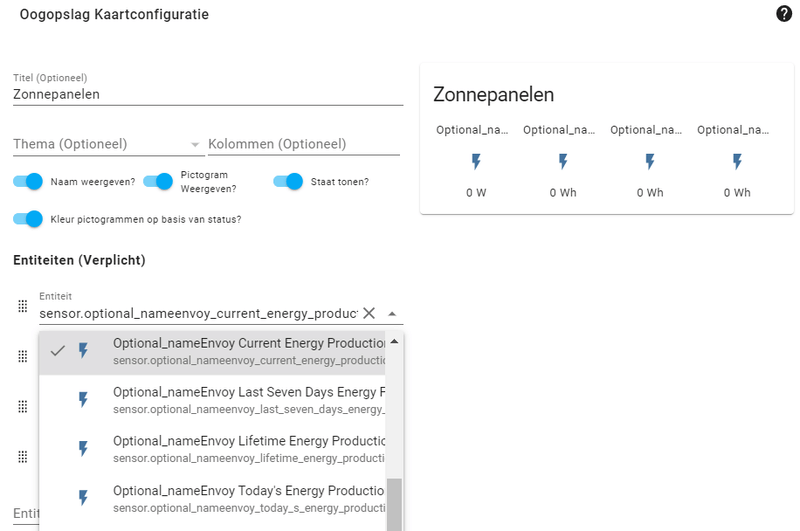
Task: Toggle the Naam weergeven switch
Action: click(29, 181)
